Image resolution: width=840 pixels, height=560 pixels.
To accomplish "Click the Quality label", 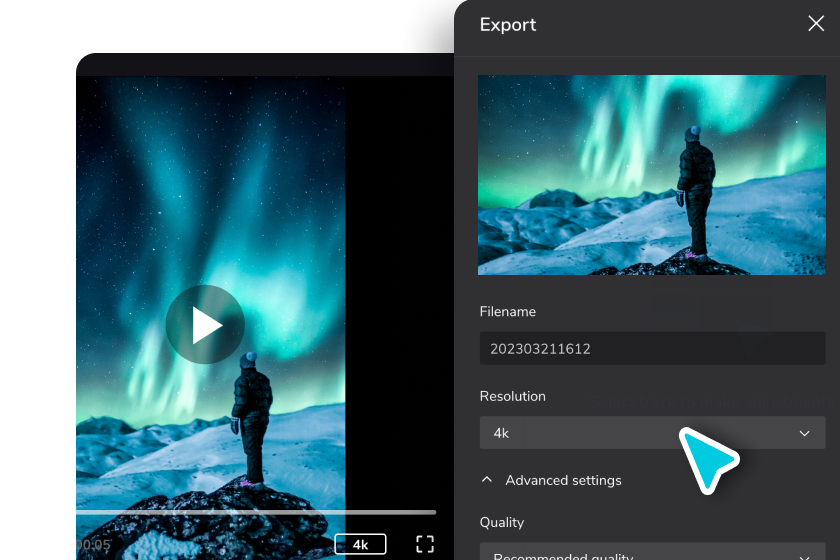I will pyautogui.click(x=502, y=522).
